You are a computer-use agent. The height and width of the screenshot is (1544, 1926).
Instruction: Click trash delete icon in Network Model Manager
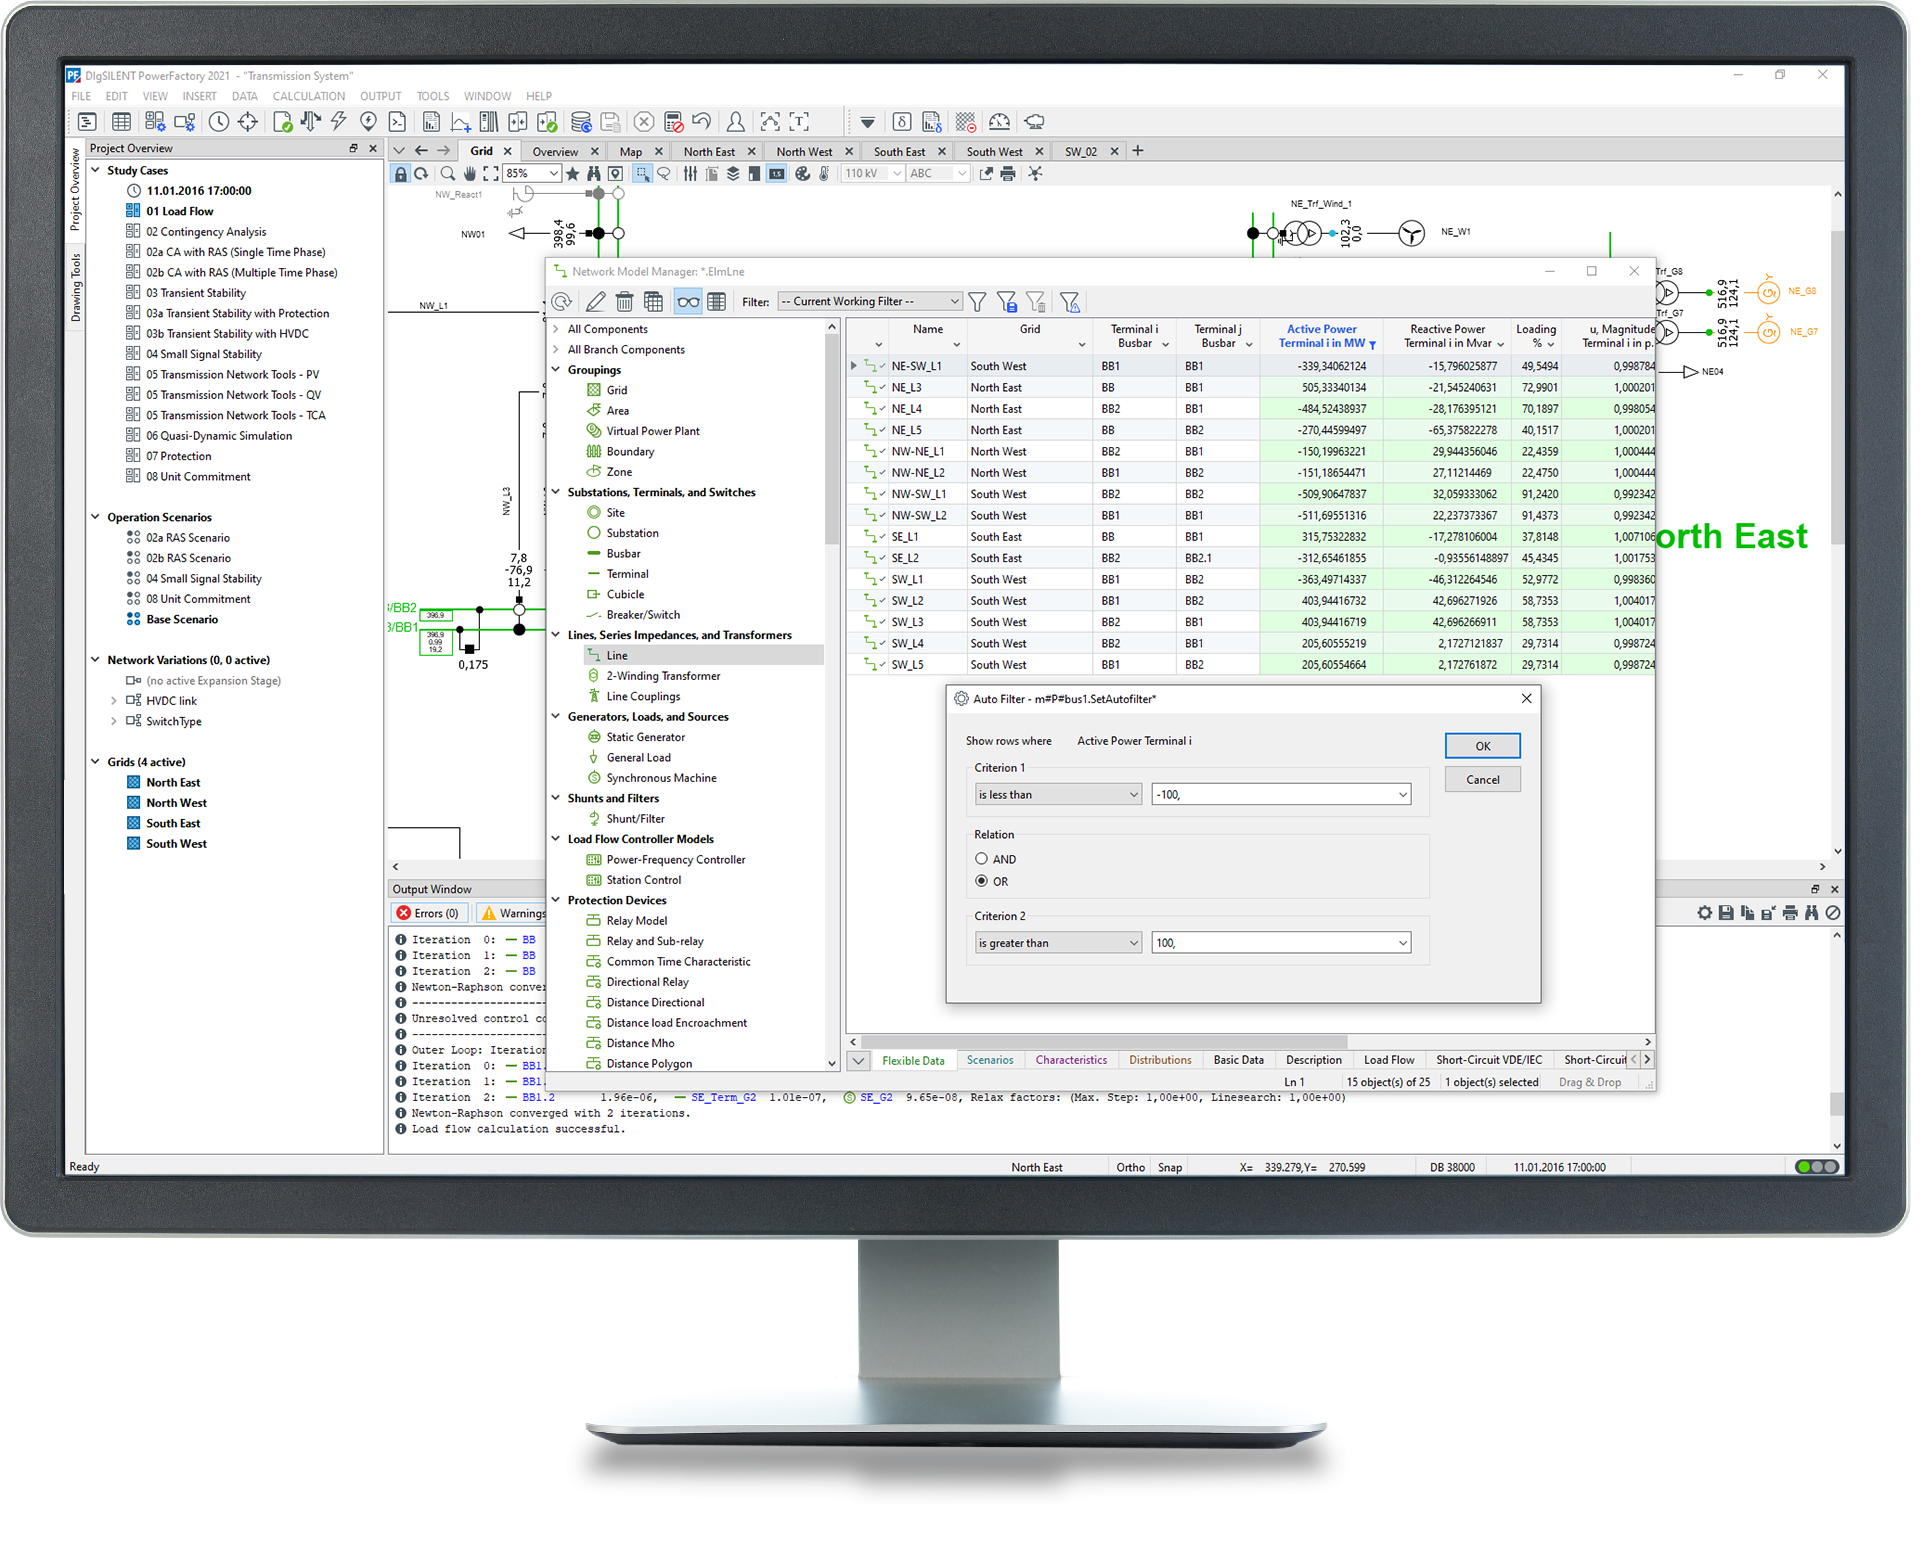[x=626, y=303]
